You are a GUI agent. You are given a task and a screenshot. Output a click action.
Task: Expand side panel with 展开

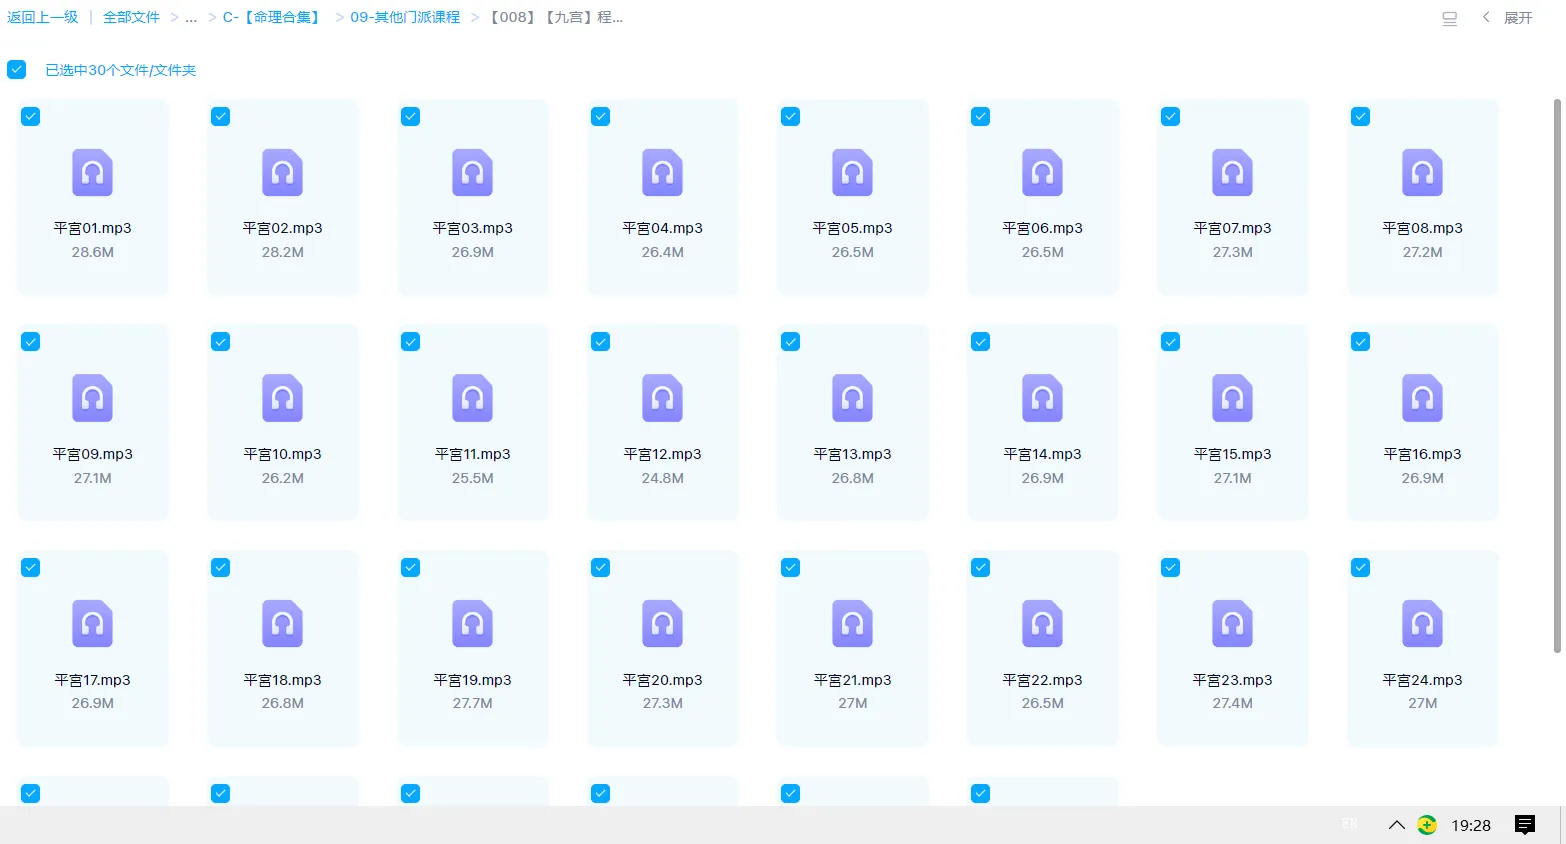[x=1507, y=18]
